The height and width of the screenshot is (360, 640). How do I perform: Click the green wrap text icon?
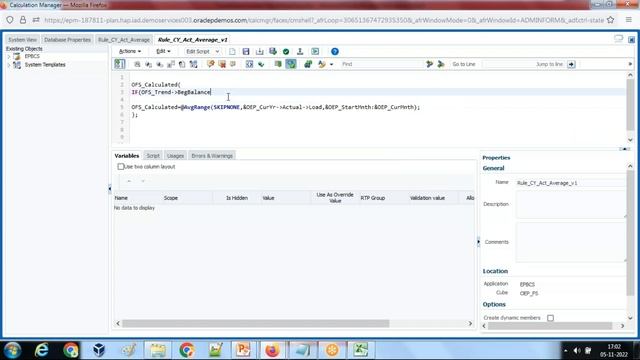[278, 64]
